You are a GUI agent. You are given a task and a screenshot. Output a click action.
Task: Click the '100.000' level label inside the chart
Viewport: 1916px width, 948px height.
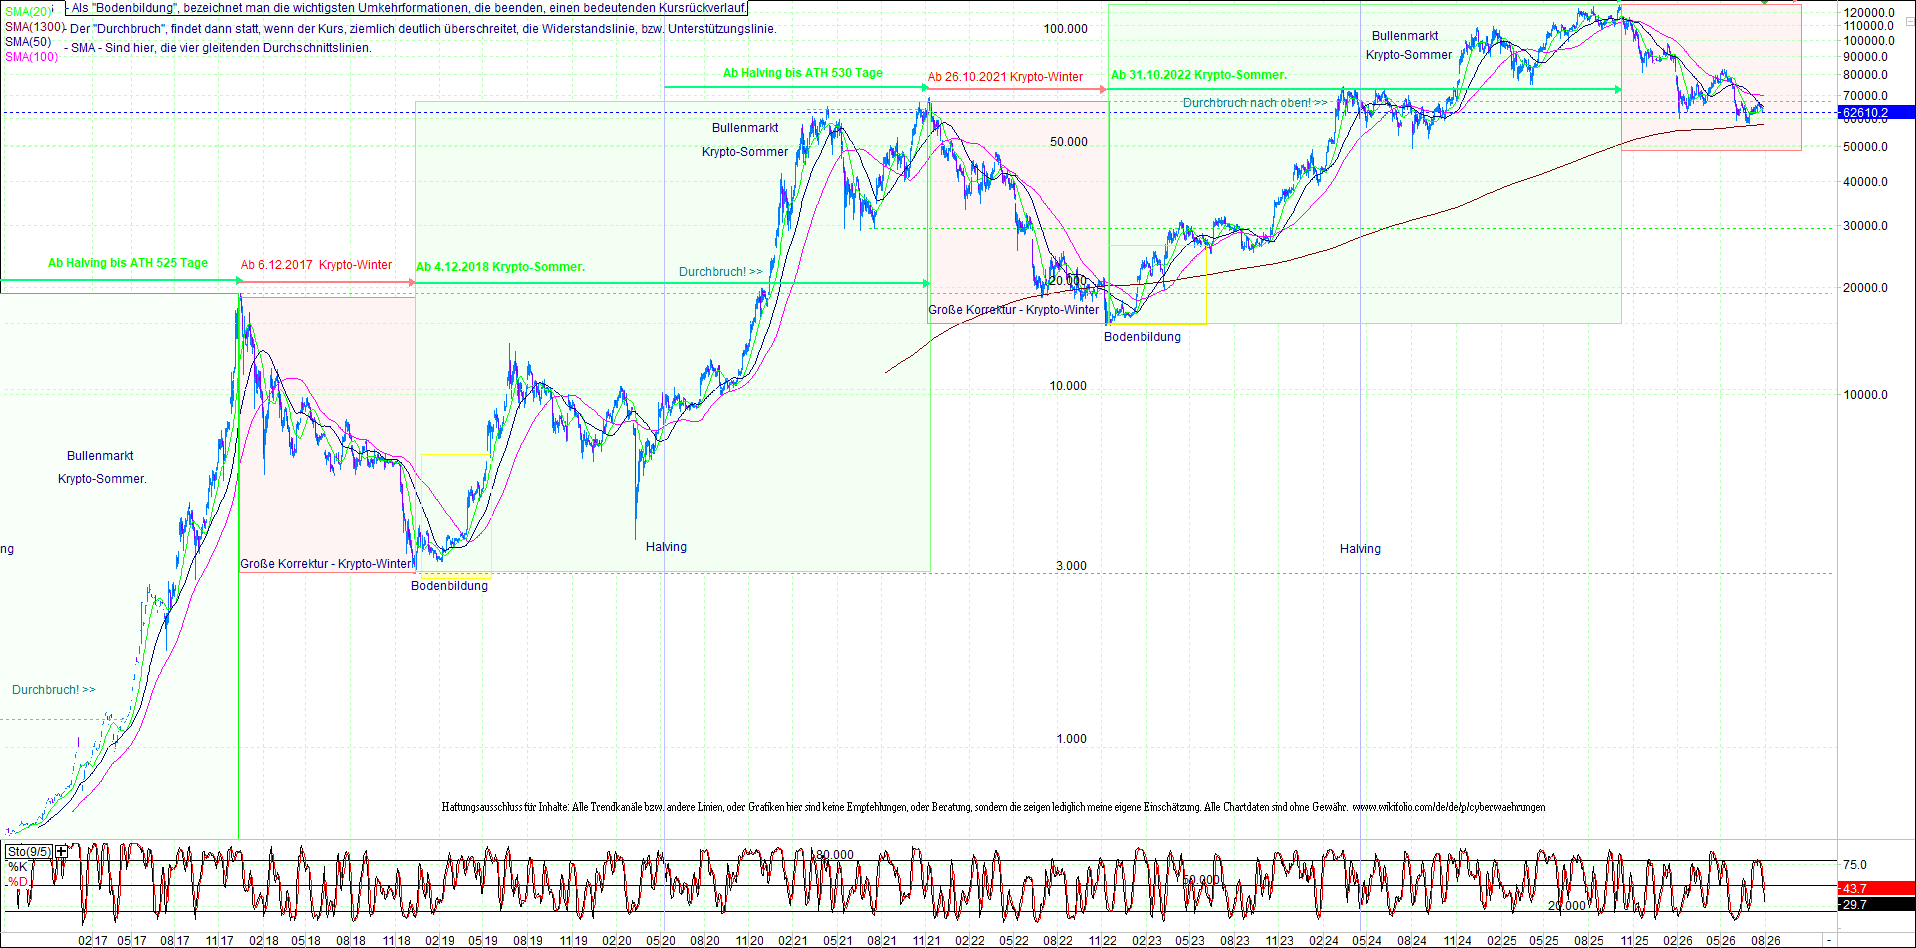coord(1066,29)
